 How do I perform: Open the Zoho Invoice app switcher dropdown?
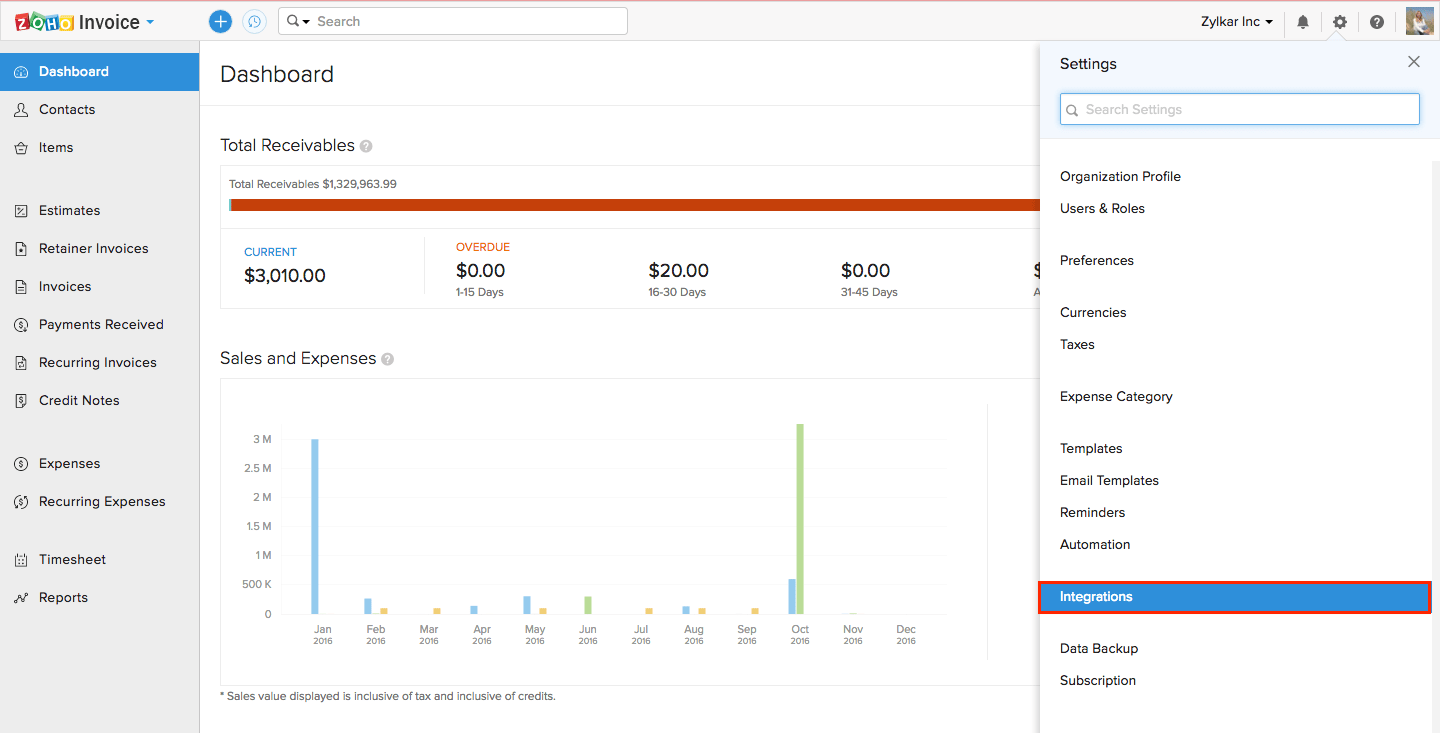[150, 22]
